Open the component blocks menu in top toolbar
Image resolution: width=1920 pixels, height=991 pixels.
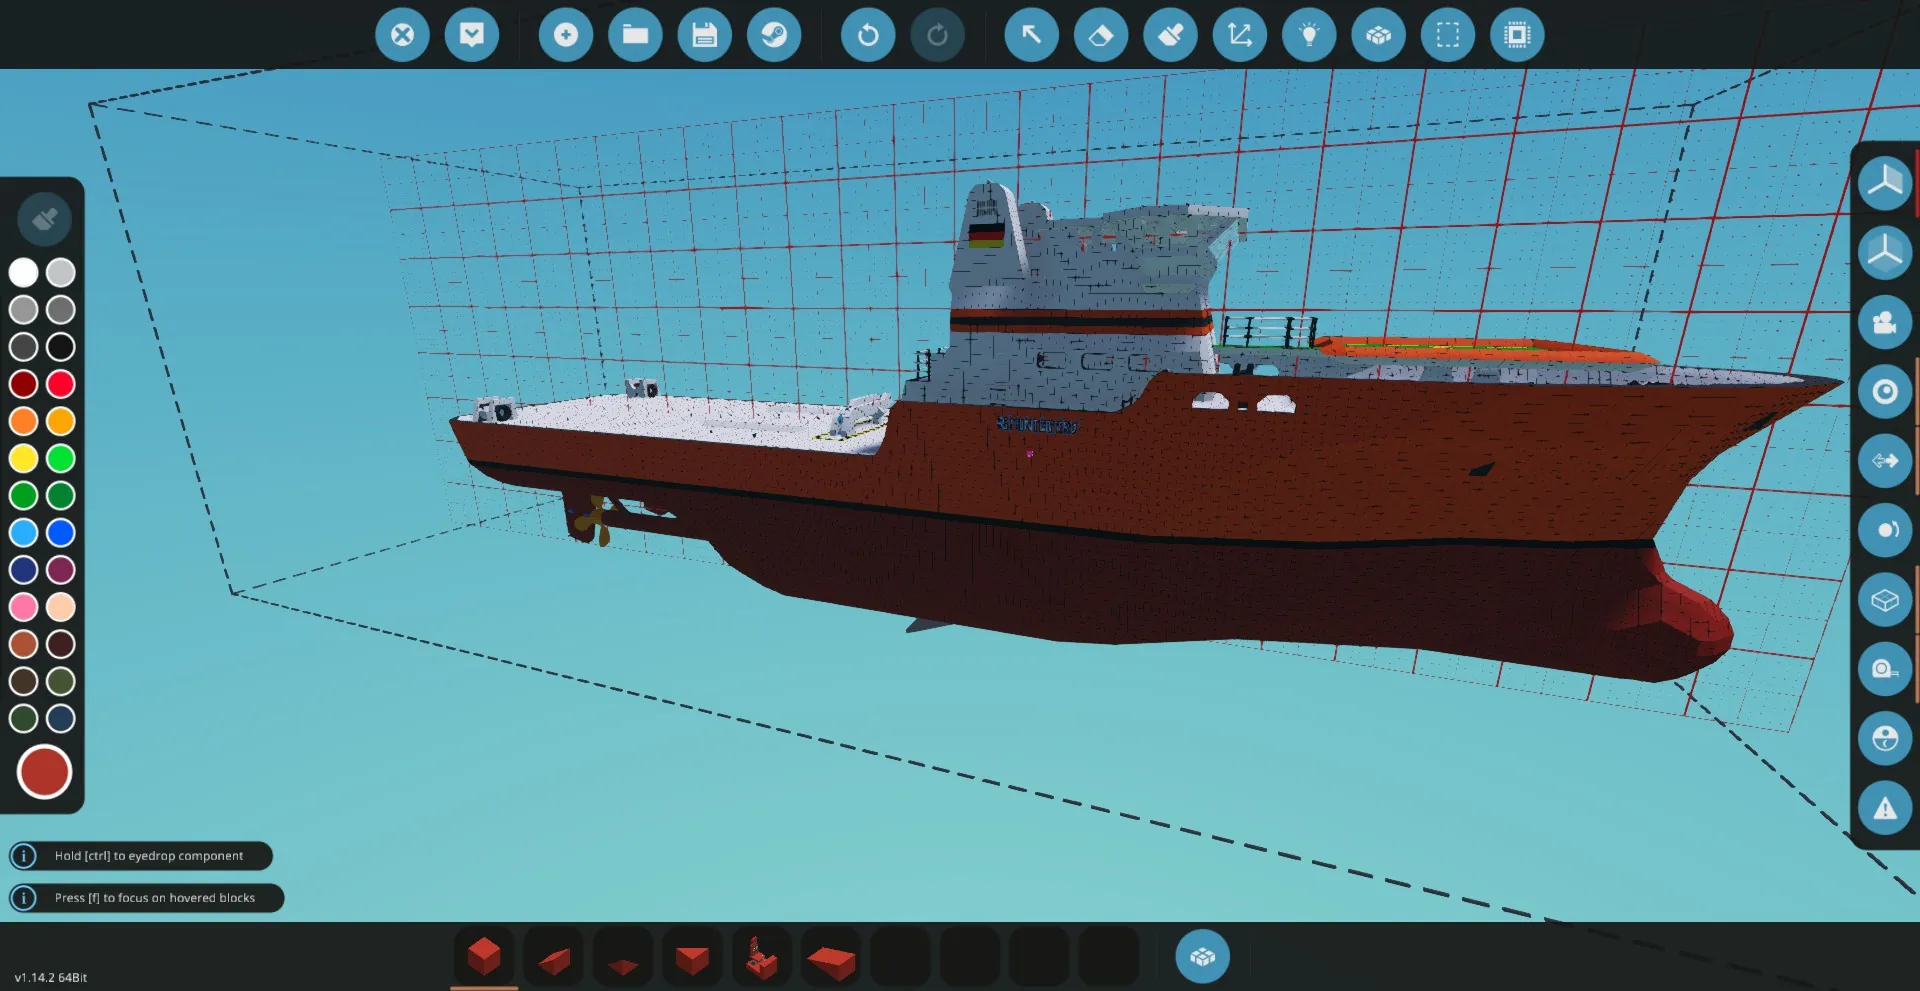(1378, 35)
